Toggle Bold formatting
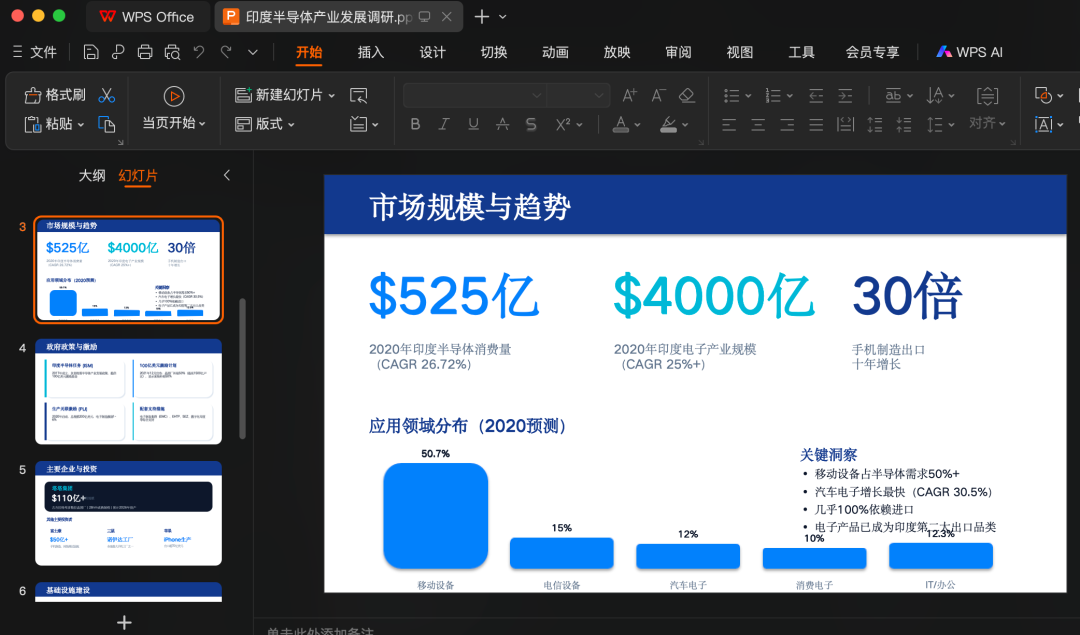This screenshot has height=635, width=1080. (x=415, y=125)
